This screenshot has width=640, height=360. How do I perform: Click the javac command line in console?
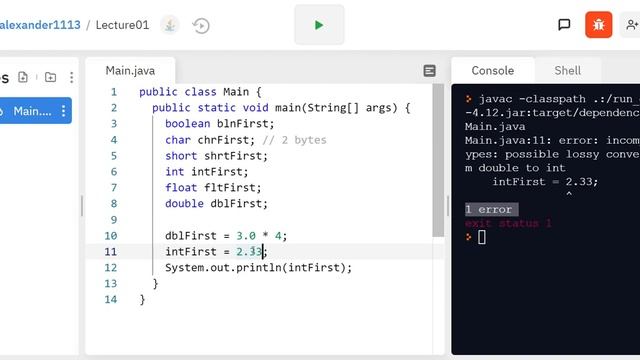point(559,99)
